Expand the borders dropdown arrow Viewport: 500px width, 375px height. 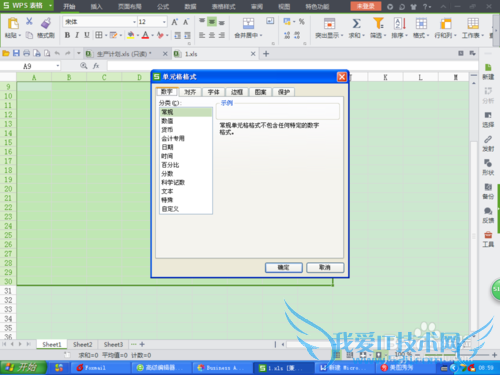coord(106,35)
